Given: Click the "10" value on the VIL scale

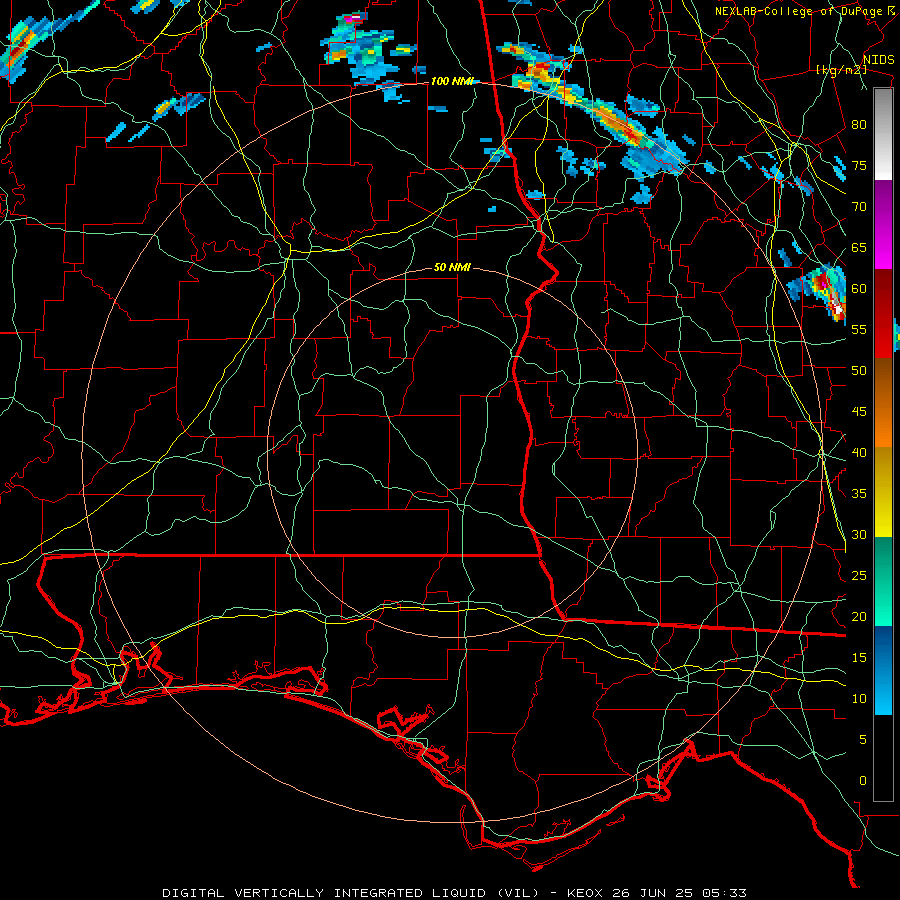Looking at the screenshot, I should click(x=859, y=699).
